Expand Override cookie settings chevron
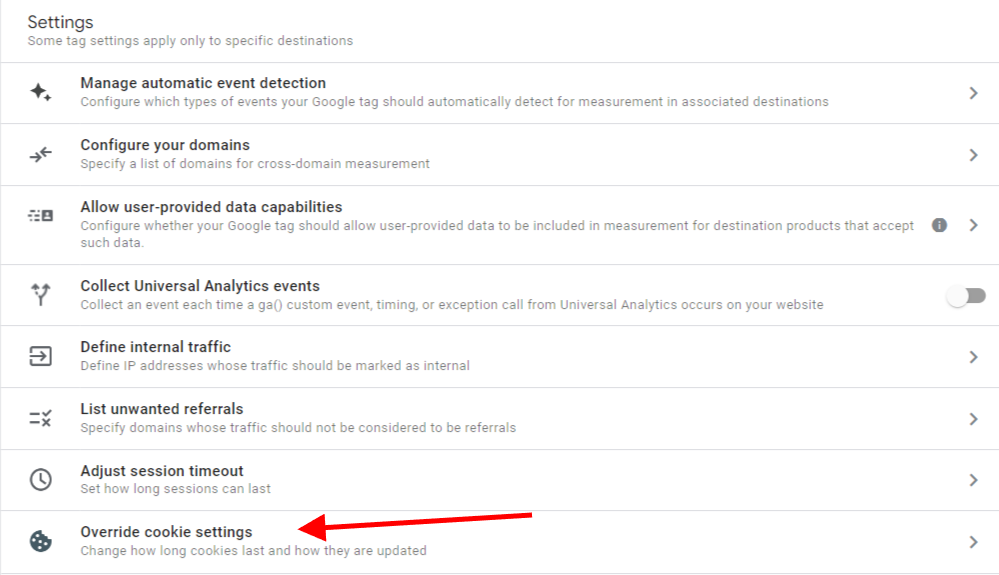The width and height of the screenshot is (999, 575). click(974, 542)
